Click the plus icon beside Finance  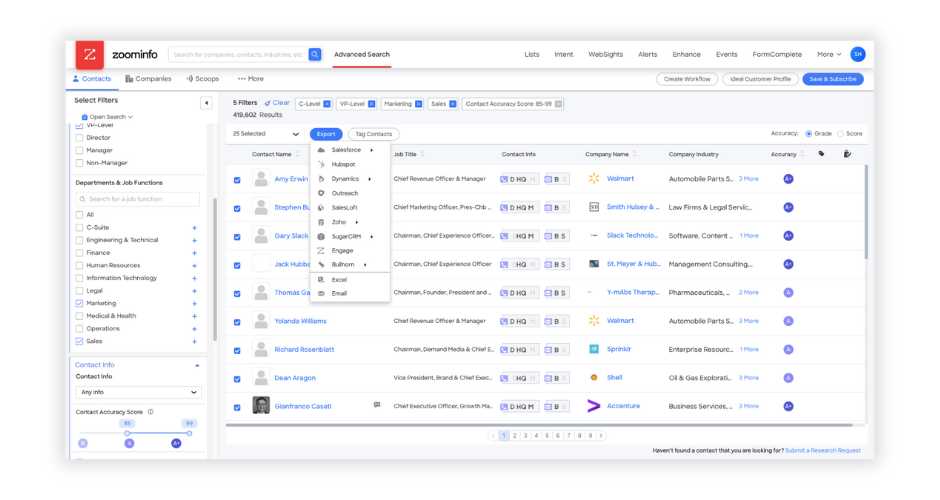pyautogui.click(x=194, y=253)
